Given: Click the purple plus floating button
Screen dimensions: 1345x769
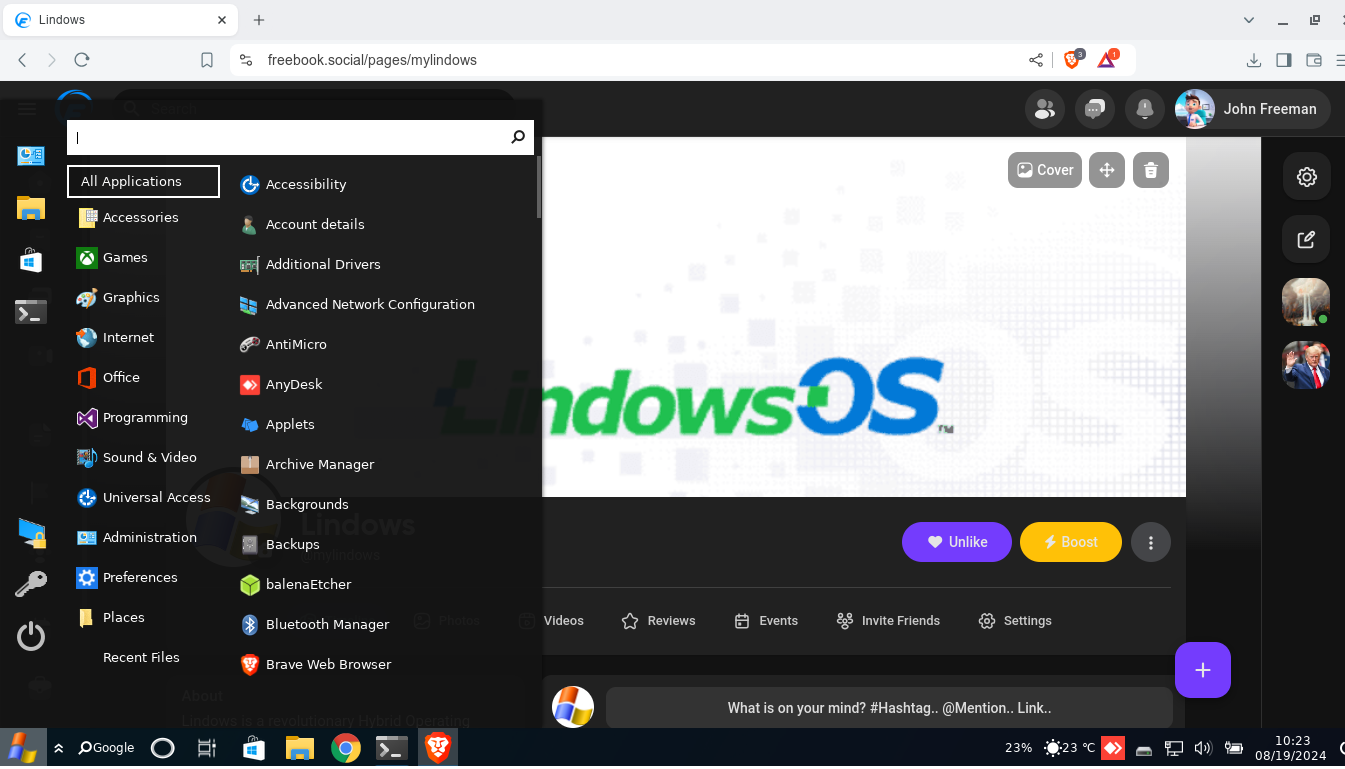Looking at the screenshot, I should [x=1203, y=670].
